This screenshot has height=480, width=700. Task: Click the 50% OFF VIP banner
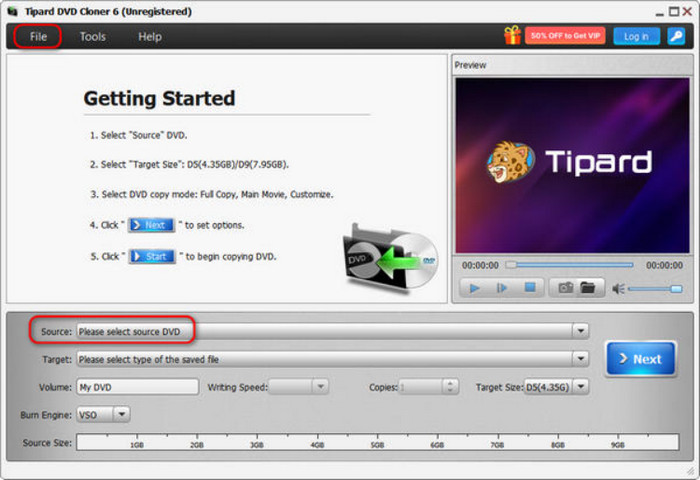(565, 36)
